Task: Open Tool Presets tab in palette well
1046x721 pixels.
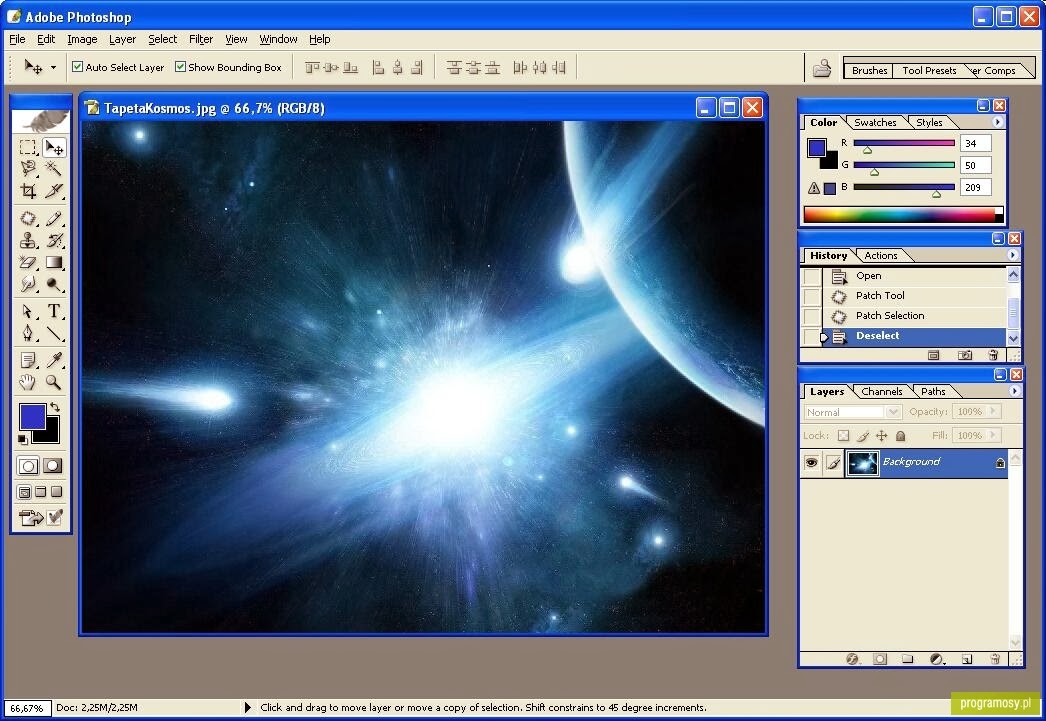Action: point(929,70)
